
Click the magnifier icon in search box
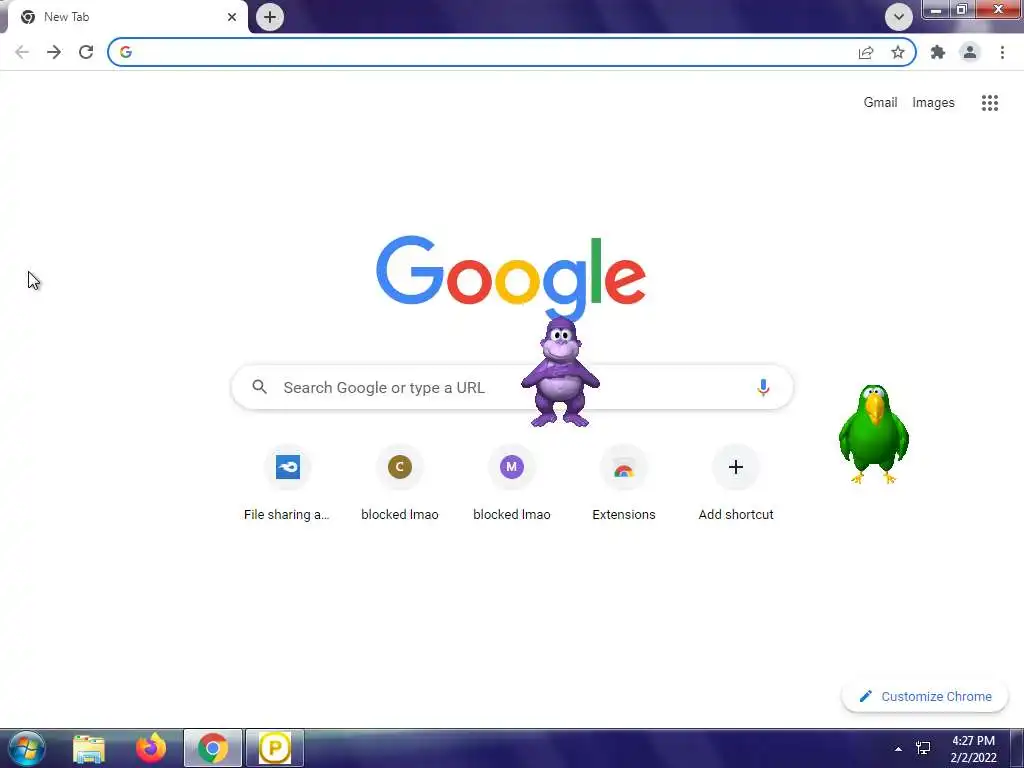(260, 387)
